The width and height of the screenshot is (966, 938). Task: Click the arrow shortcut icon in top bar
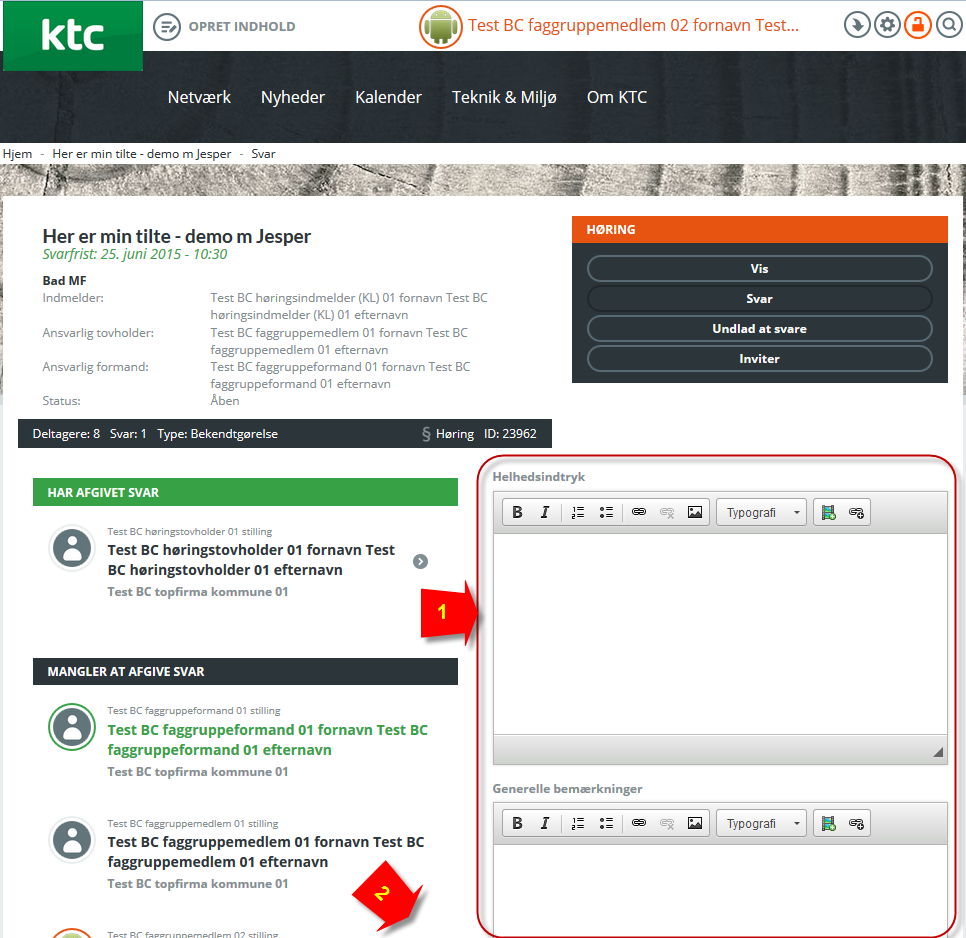(857, 25)
